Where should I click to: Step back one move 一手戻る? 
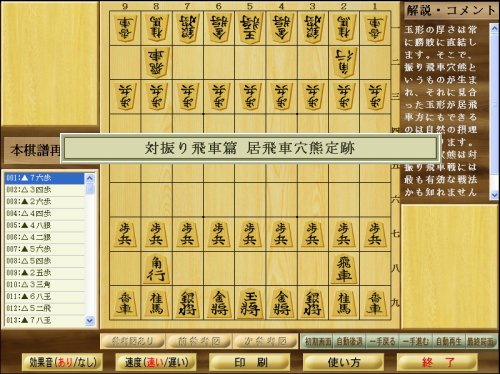(382, 342)
